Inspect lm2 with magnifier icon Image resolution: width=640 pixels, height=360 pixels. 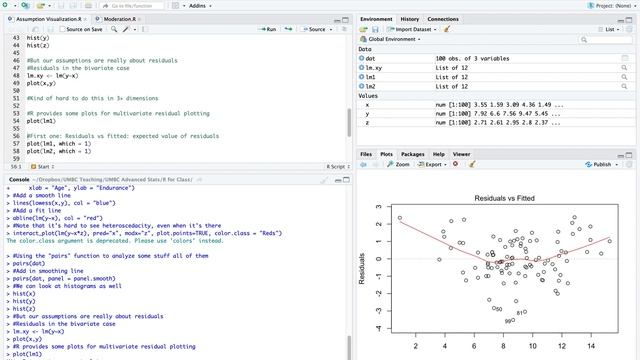[x=624, y=86]
